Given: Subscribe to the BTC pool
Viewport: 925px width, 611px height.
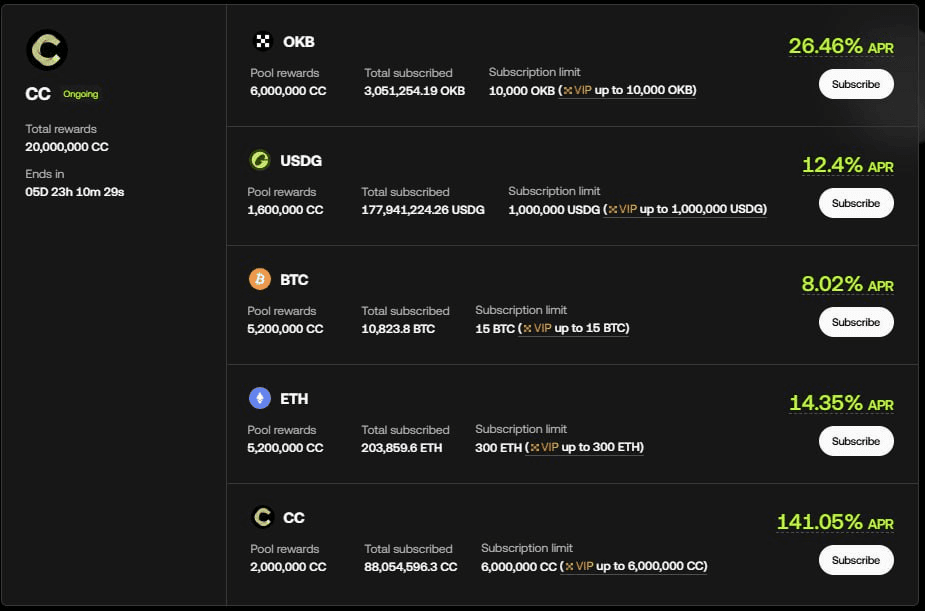Looking at the screenshot, I should click(856, 322).
